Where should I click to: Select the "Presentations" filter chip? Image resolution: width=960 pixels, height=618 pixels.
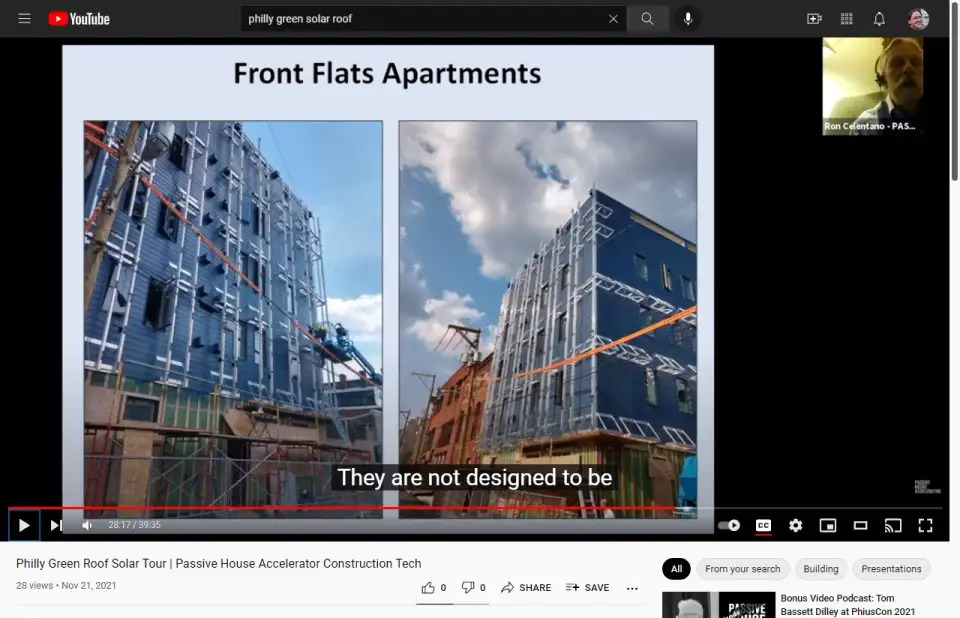coord(891,569)
